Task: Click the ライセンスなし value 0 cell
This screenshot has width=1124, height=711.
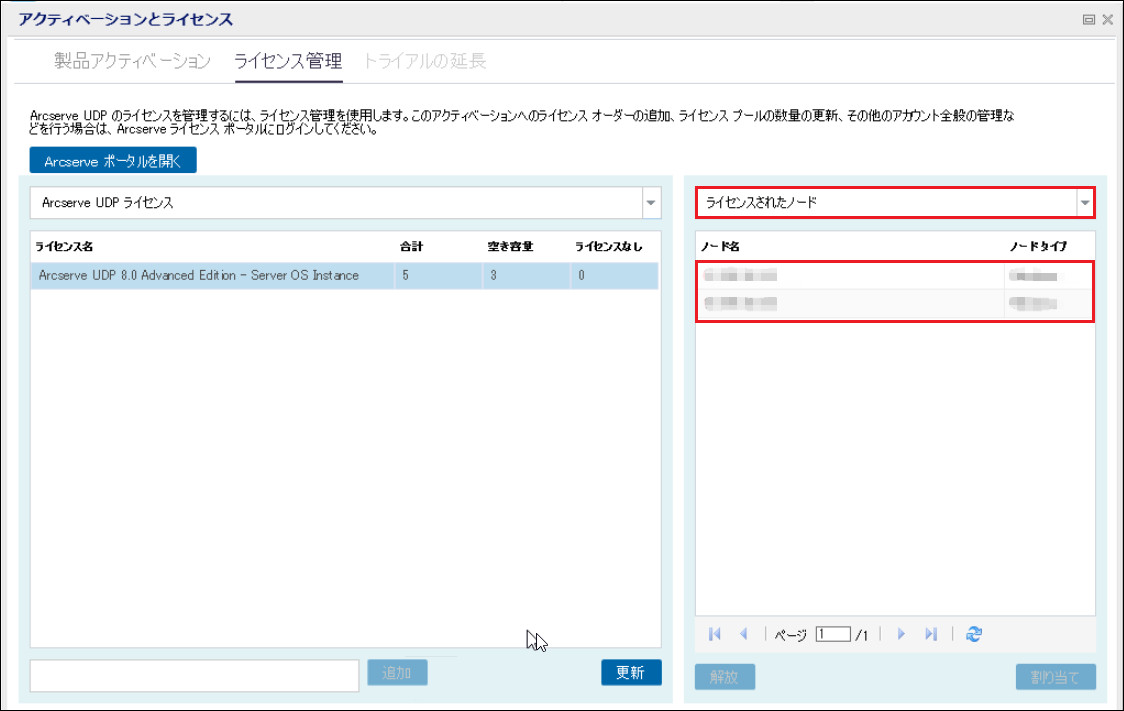Action: pyautogui.click(x=614, y=275)
